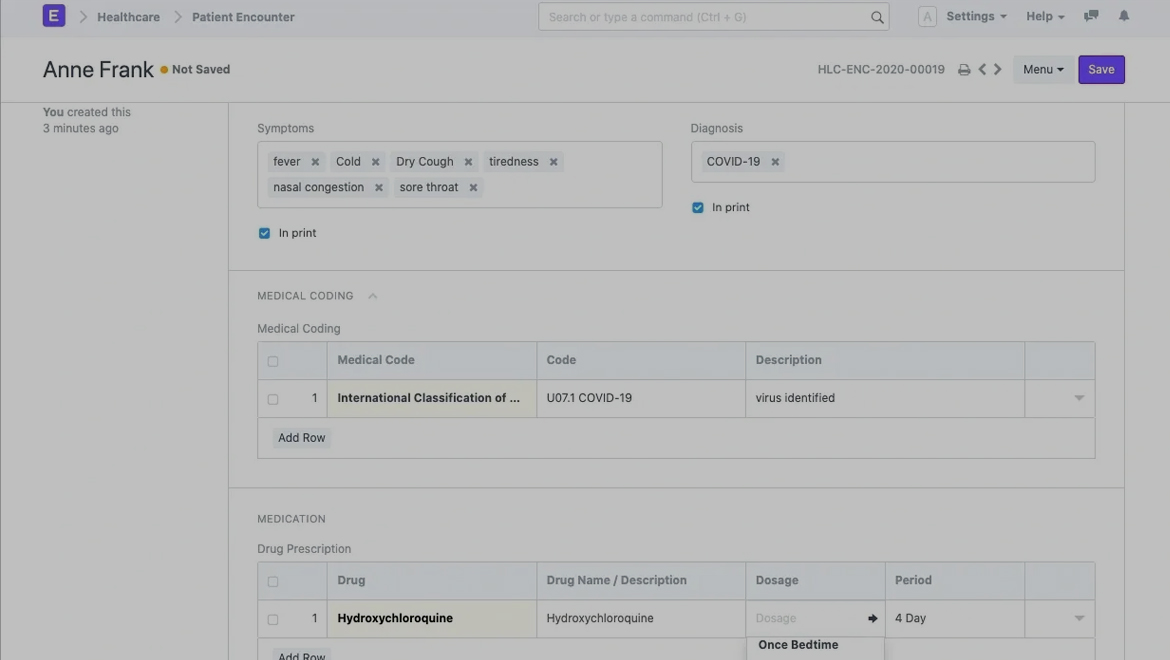Expand the Hydroxychloroquine row options arrow
Viewport: 1170px width, 660px height.
[x=1079, y=619]
